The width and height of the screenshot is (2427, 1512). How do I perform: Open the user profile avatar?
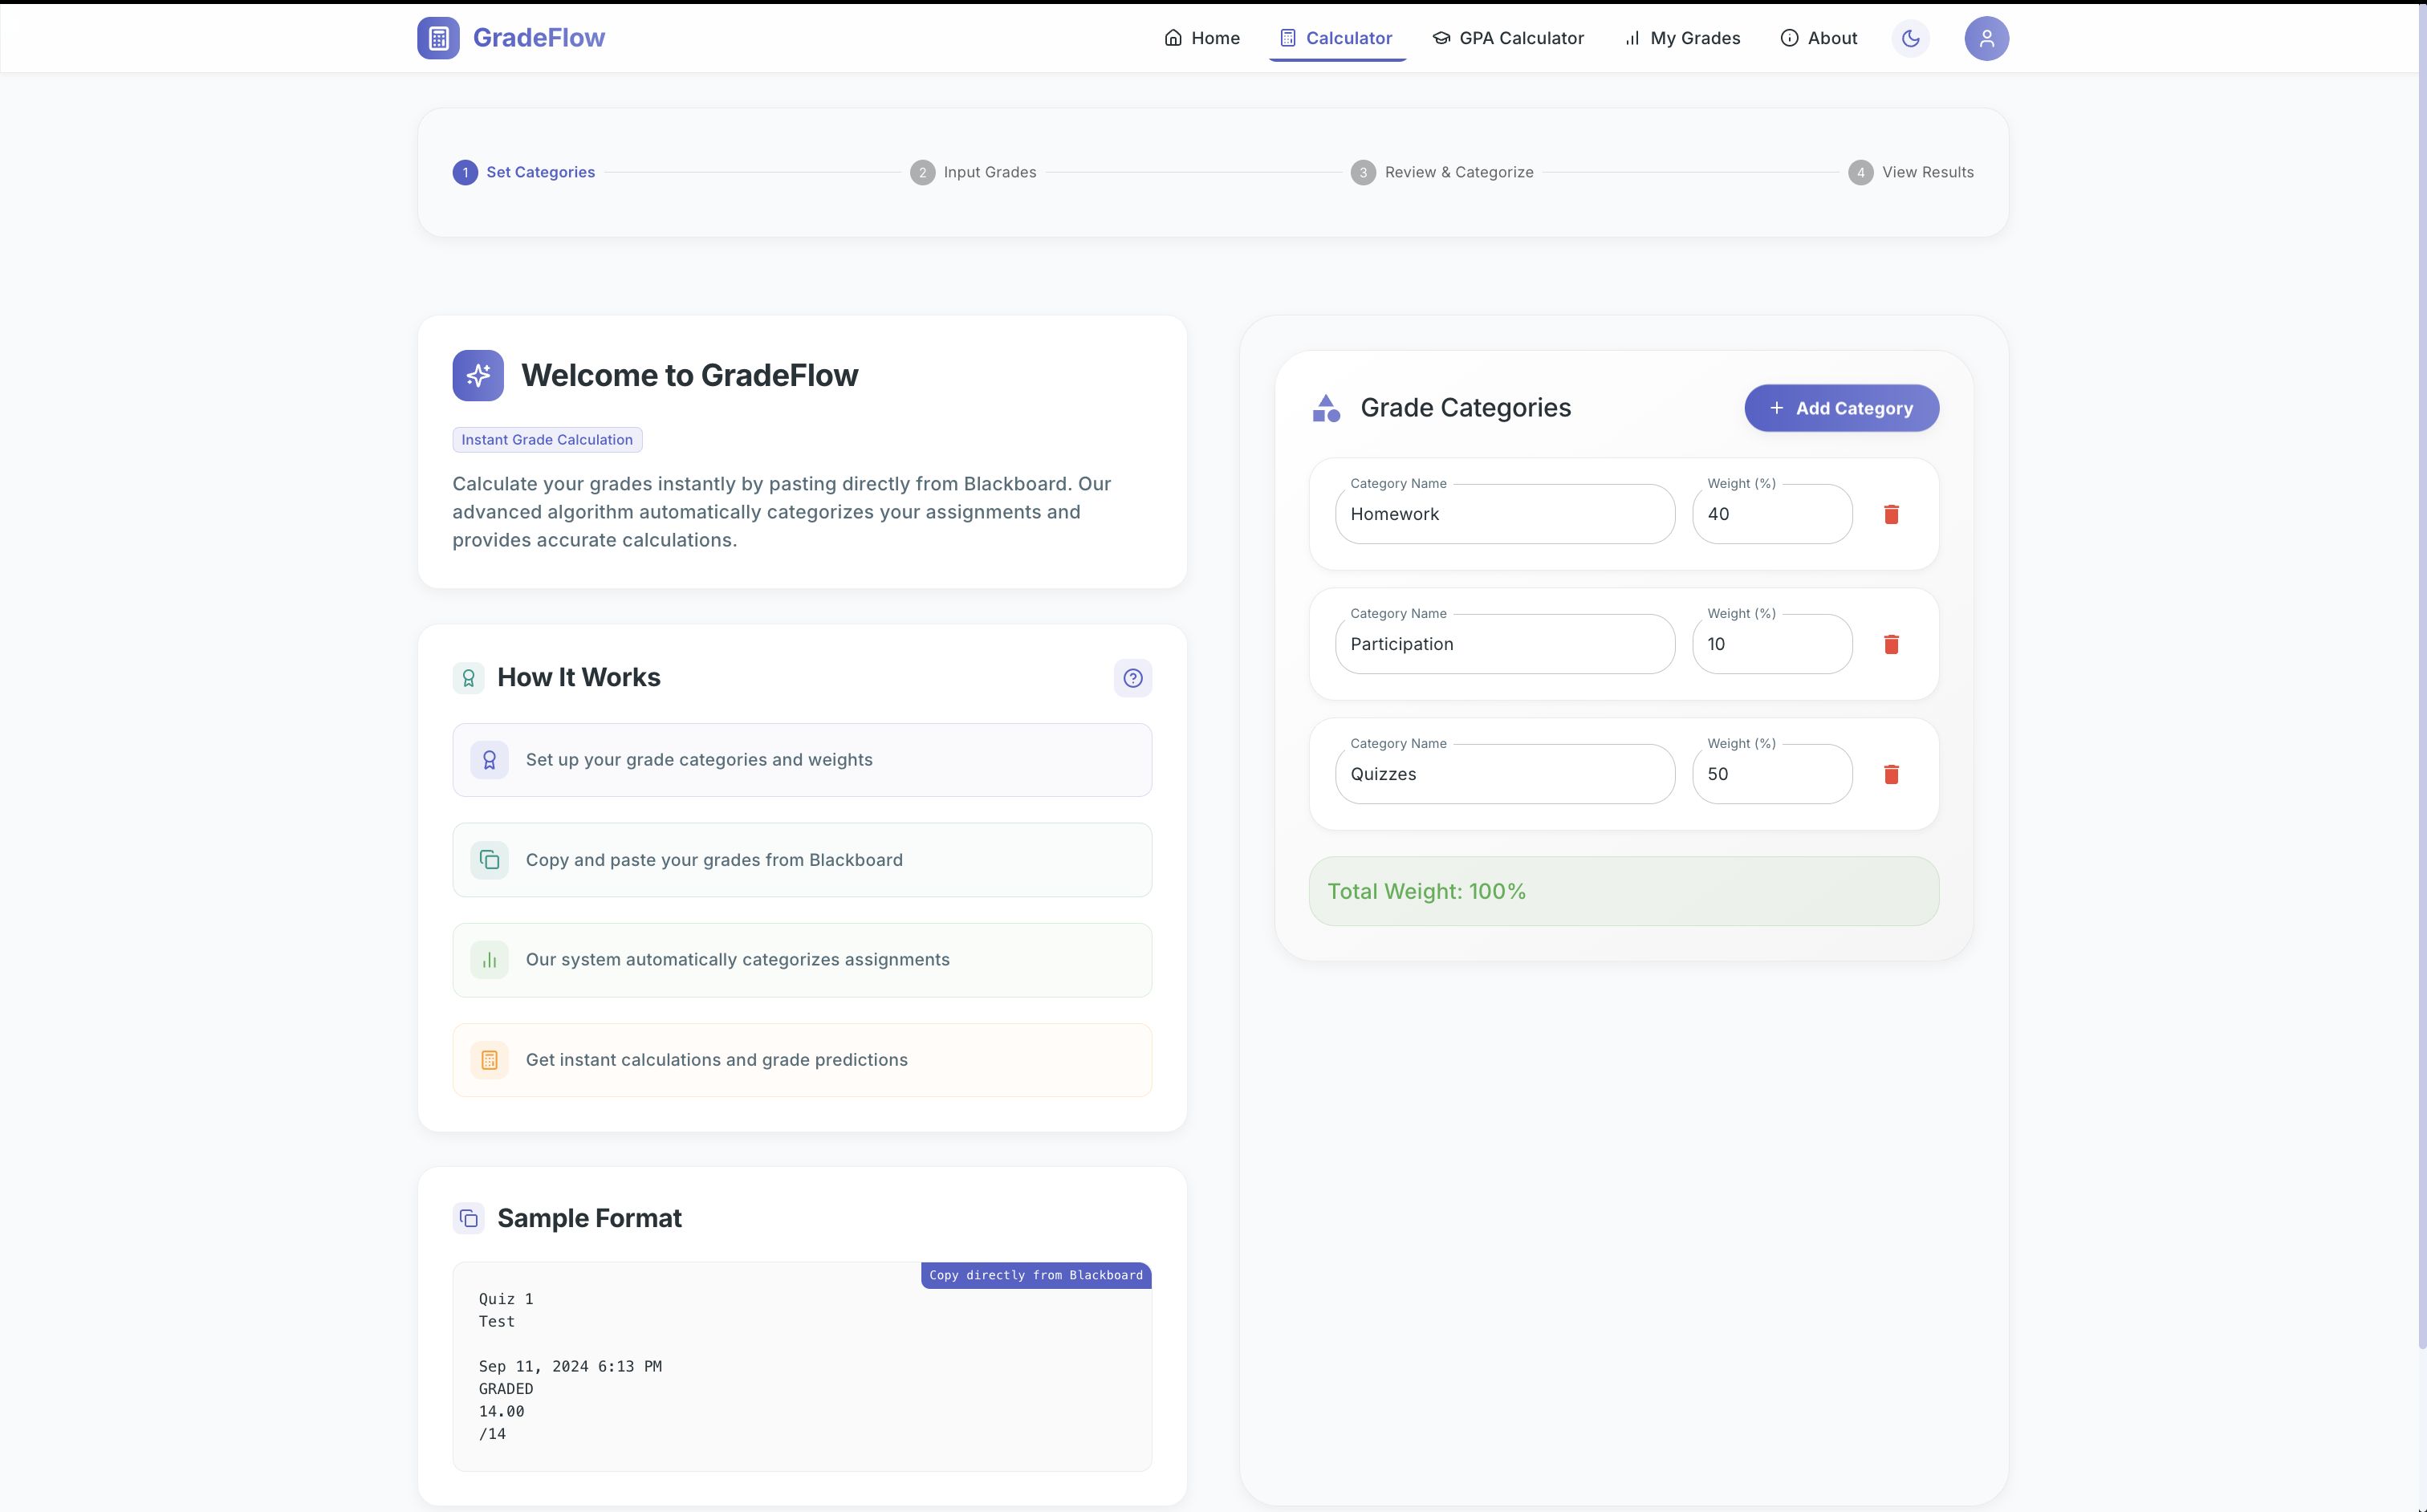1986,38
